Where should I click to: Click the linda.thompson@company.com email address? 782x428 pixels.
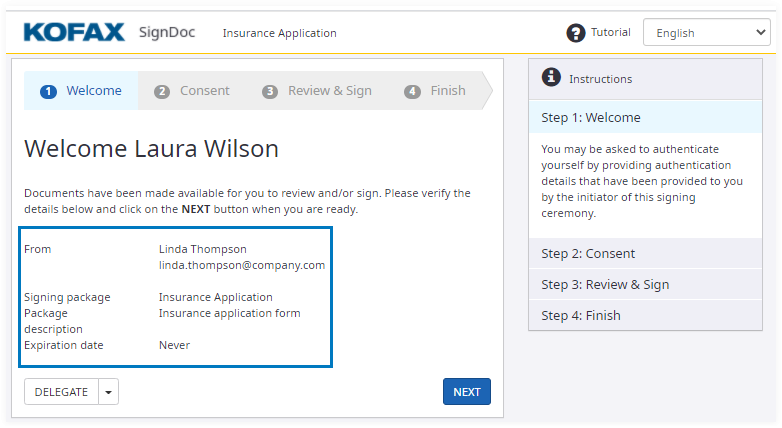pyautogui.click(x=242, y=265)
